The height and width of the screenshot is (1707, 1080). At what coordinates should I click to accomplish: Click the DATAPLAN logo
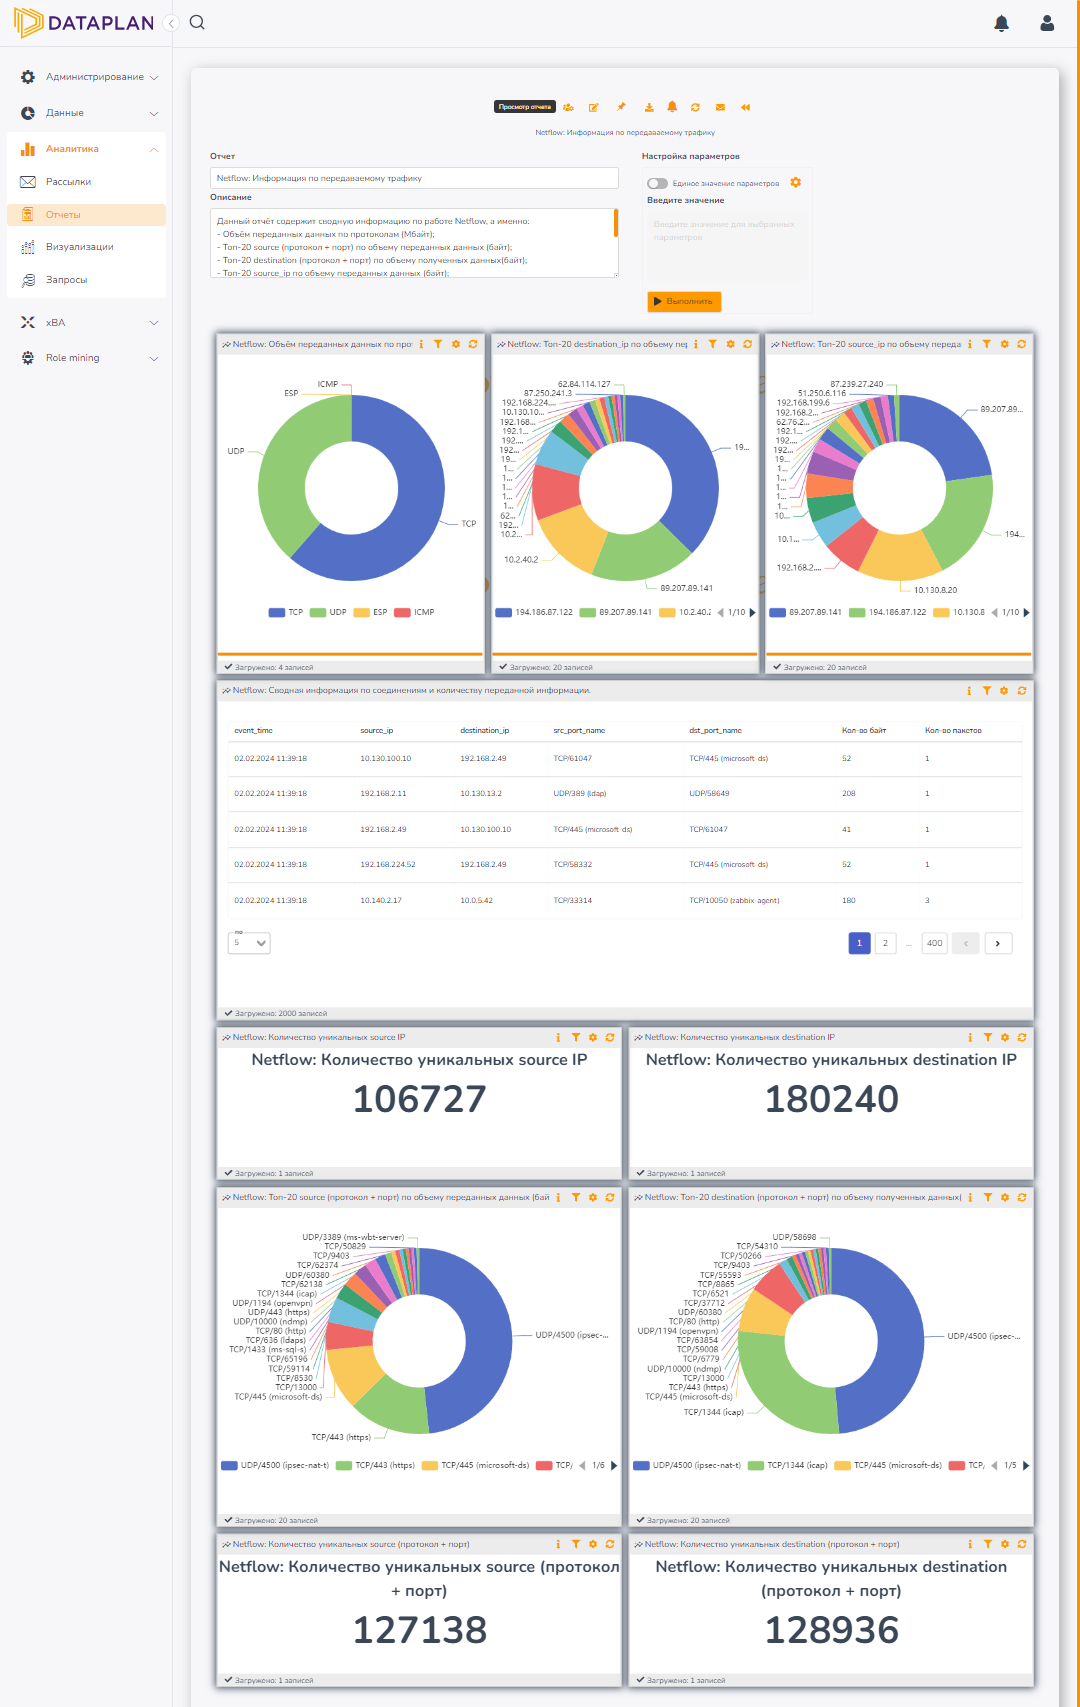(84, 22)
